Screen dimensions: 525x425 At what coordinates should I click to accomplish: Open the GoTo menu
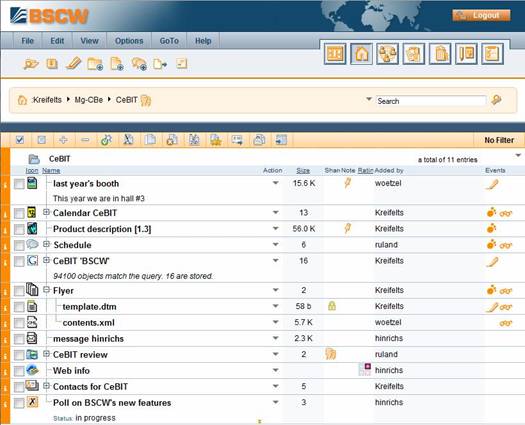169,41
